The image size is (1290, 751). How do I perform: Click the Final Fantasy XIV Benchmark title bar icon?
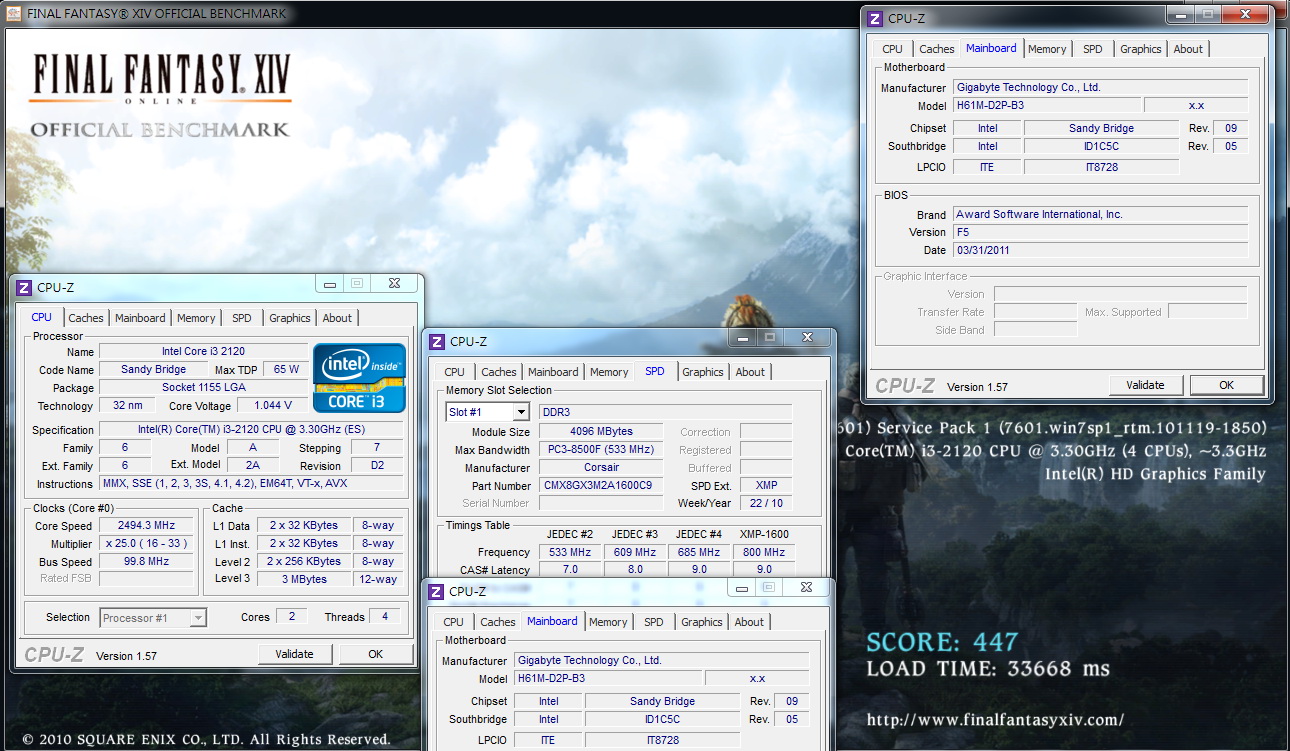click(x=13, y=14)
